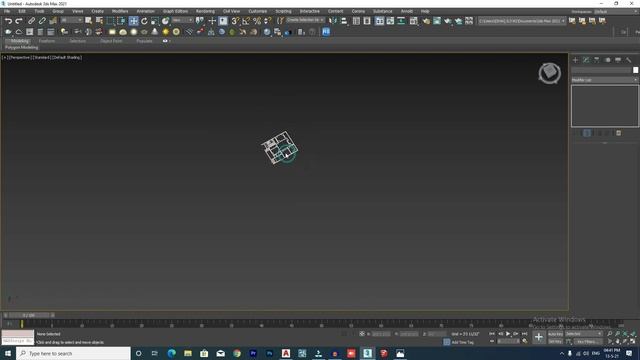
Task: Open the Select by Name dialog icon
Action: click(x=99, y=21)
